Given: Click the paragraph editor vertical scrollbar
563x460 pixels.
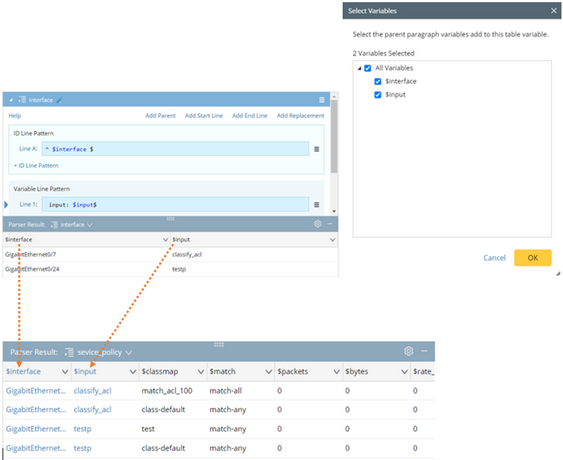Looking at the screenshot, I should 334,136.
